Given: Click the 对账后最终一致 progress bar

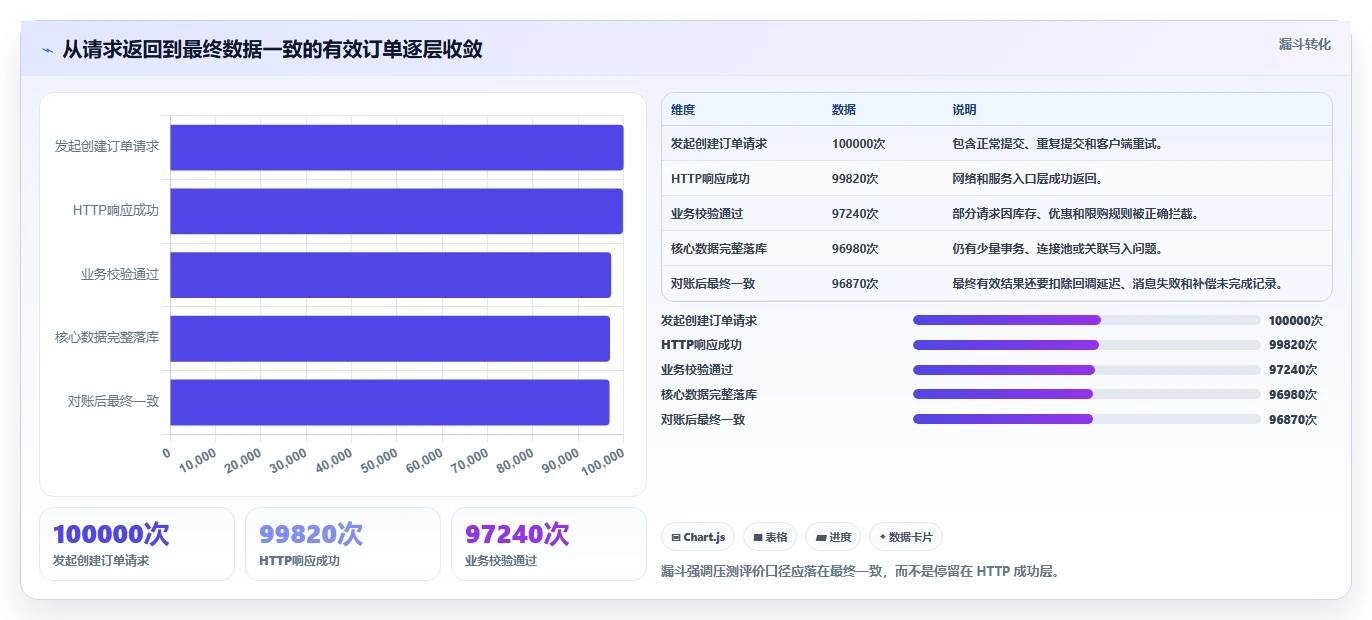Looking at the screenshot, I should coord(1086,419).
